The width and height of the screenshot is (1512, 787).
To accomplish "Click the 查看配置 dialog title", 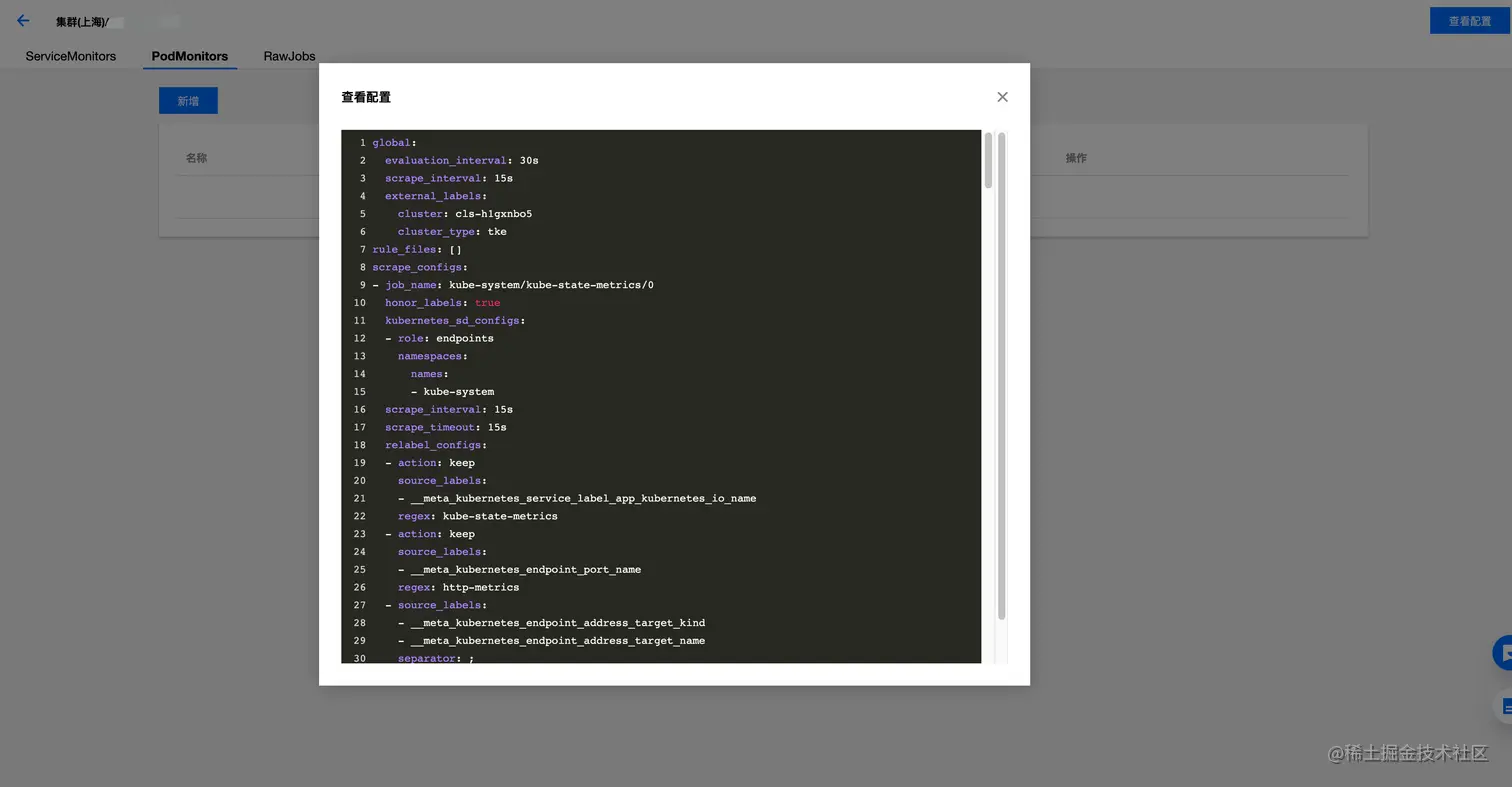I will (x=366, y=97).
